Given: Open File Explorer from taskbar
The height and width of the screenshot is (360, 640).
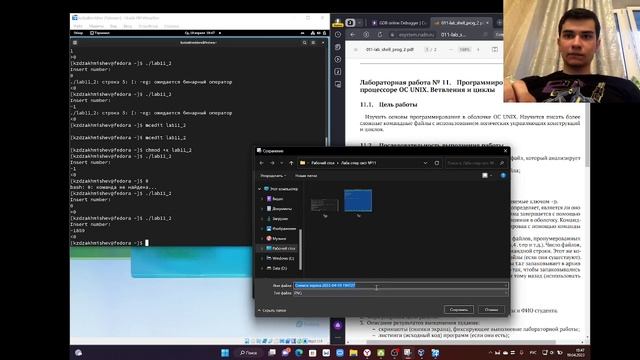Looking at the screenshot, I should [x=353, y=353].
